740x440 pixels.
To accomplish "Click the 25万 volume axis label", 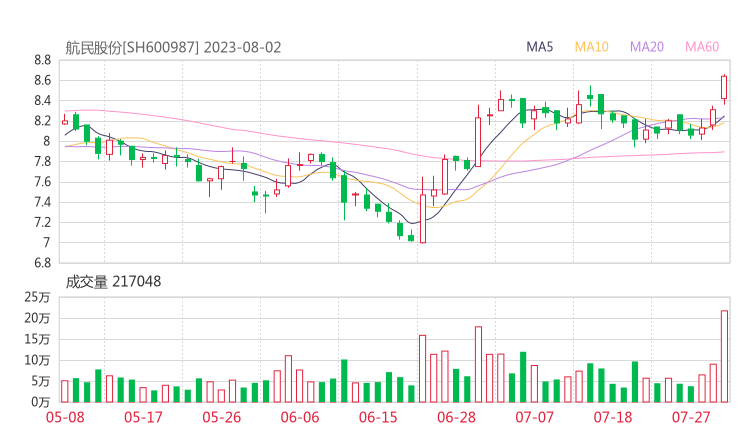I will coord(37,297).
